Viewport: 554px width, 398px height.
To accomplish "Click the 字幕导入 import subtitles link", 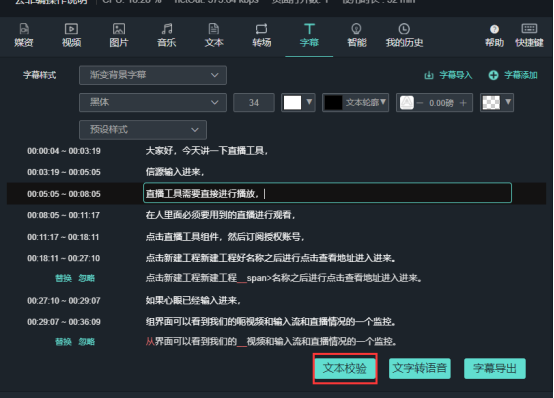I will [455, 75].
